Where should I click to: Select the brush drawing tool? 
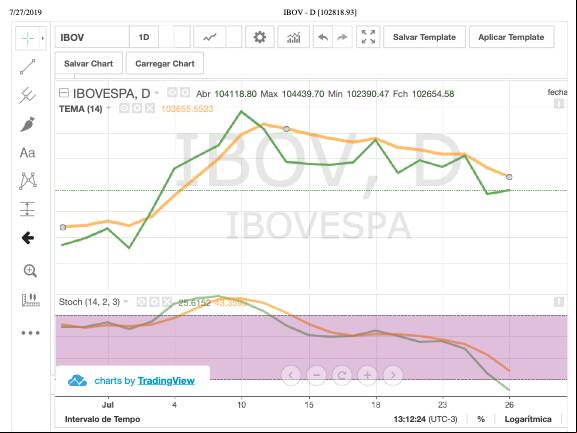[x=28, y=124]
